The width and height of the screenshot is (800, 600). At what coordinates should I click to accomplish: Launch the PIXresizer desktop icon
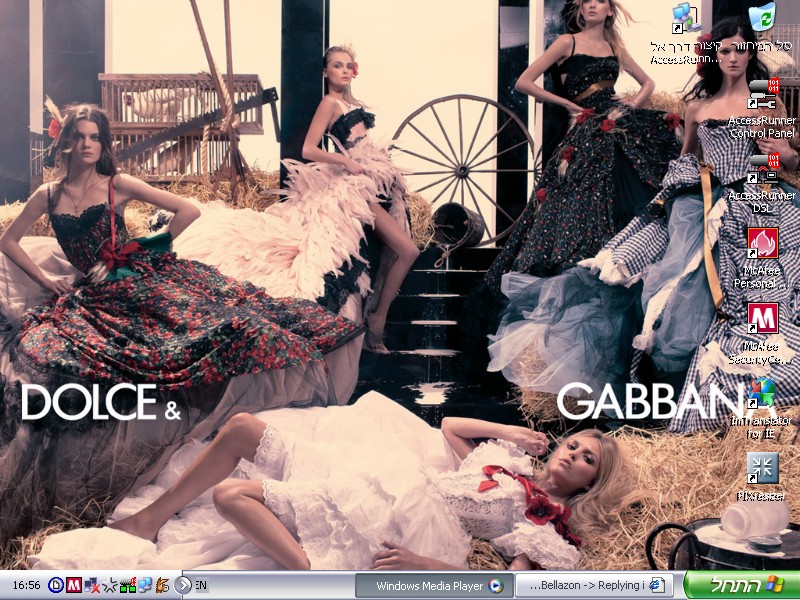click(x=762, y=468)
